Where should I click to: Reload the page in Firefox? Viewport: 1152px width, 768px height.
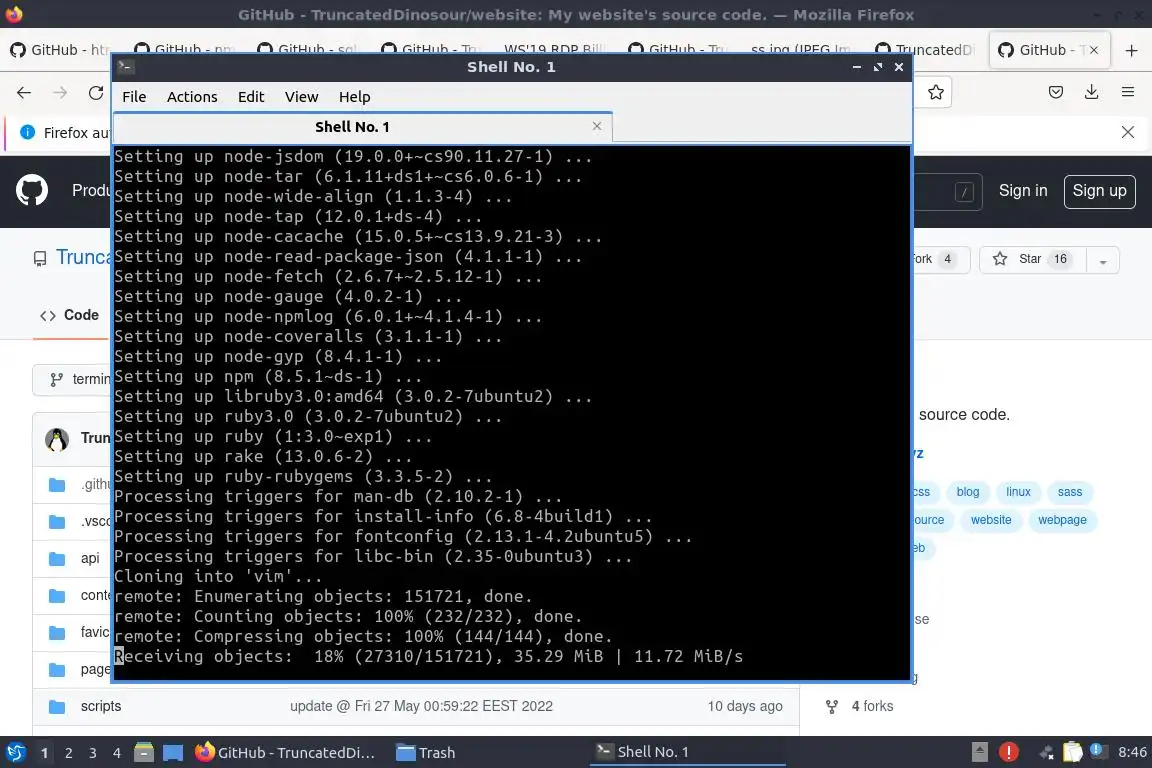click(96, 93)
